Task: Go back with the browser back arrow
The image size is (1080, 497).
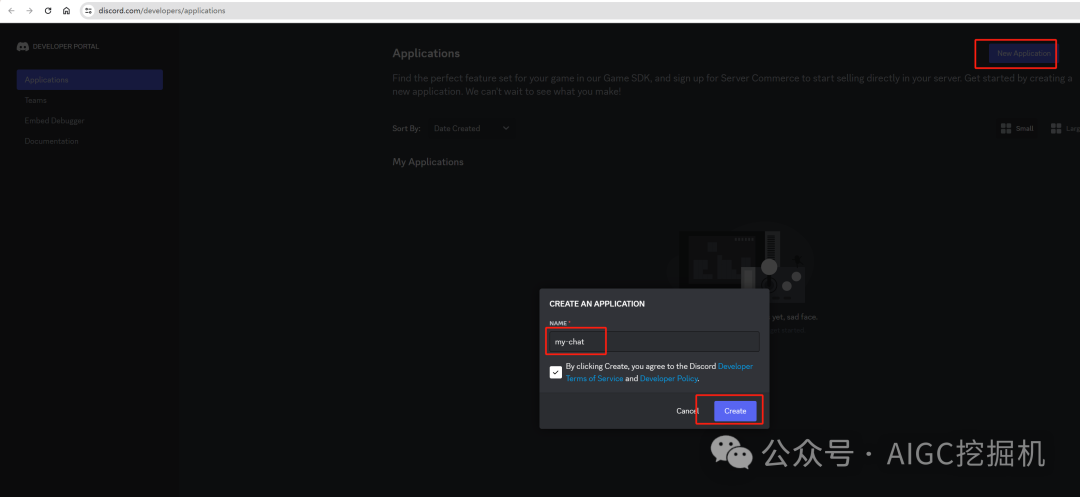Action: pyautogui.click(x=11, y=11)
